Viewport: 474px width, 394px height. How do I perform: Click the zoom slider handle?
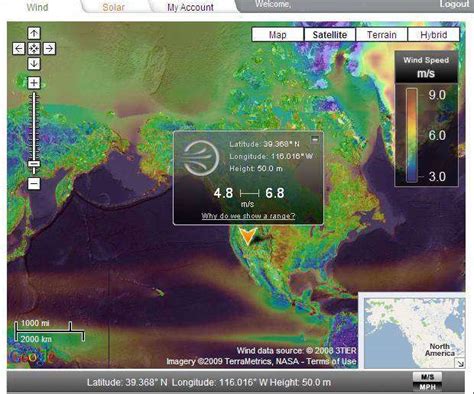tap(34, 164)
